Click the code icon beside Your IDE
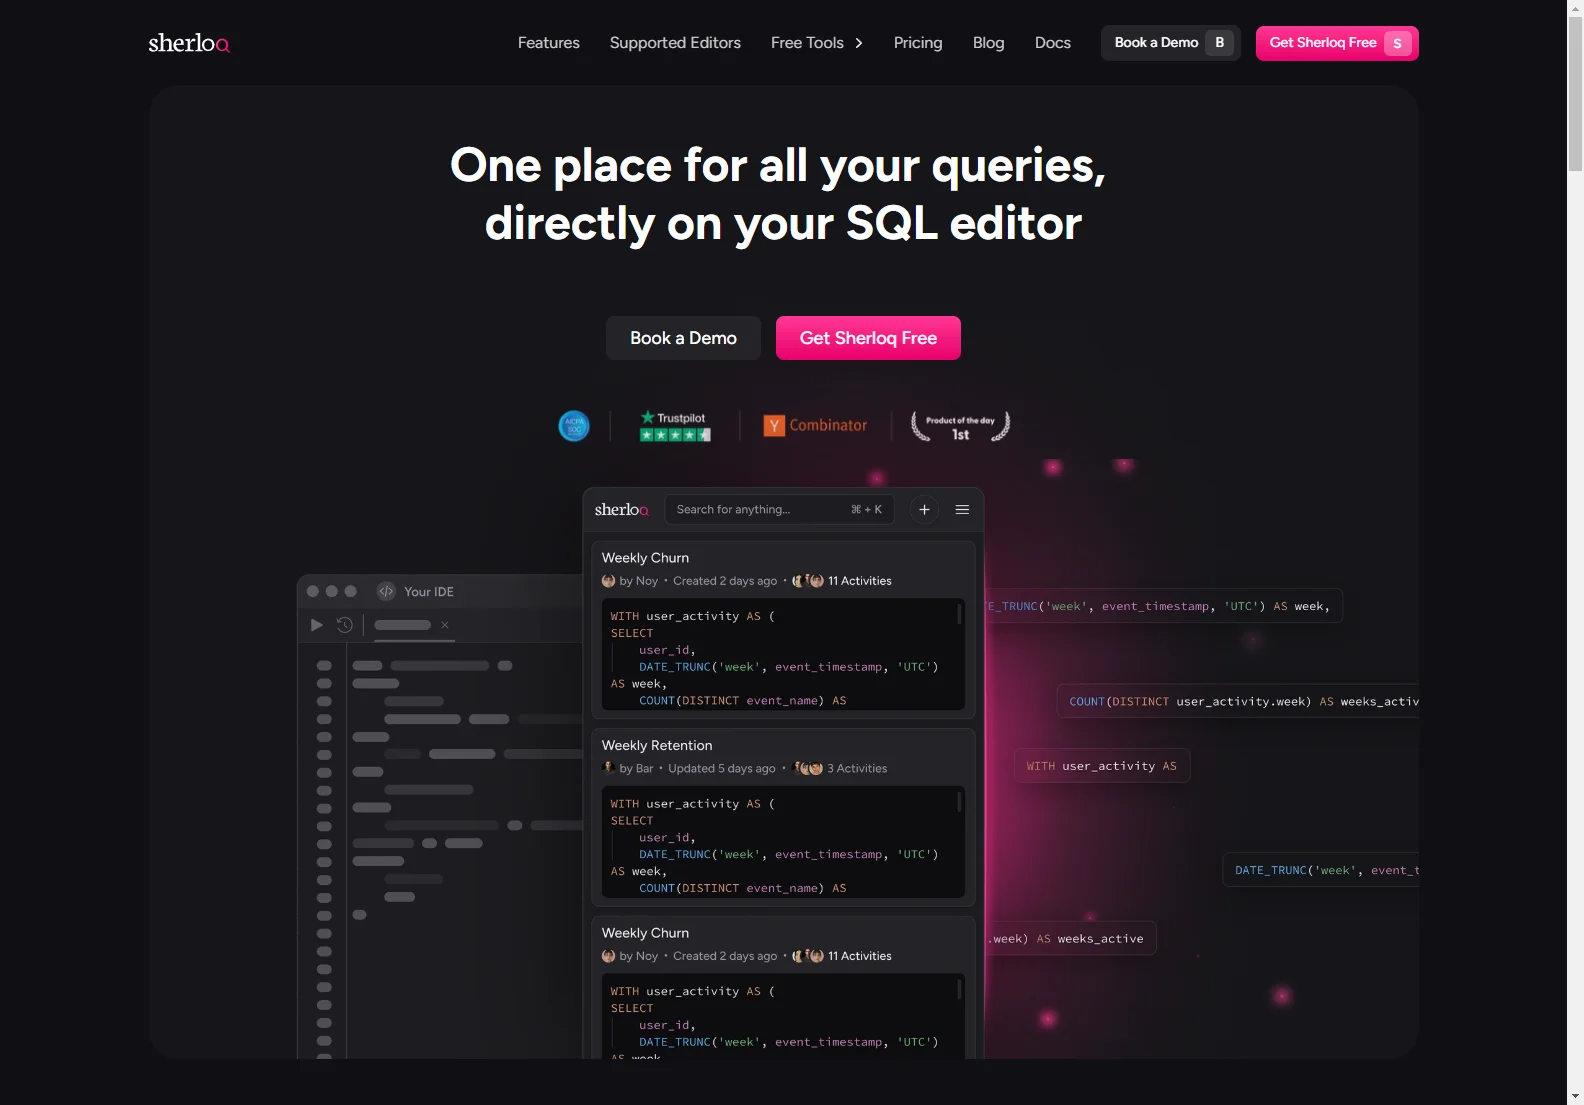 [x=386, y=591]
